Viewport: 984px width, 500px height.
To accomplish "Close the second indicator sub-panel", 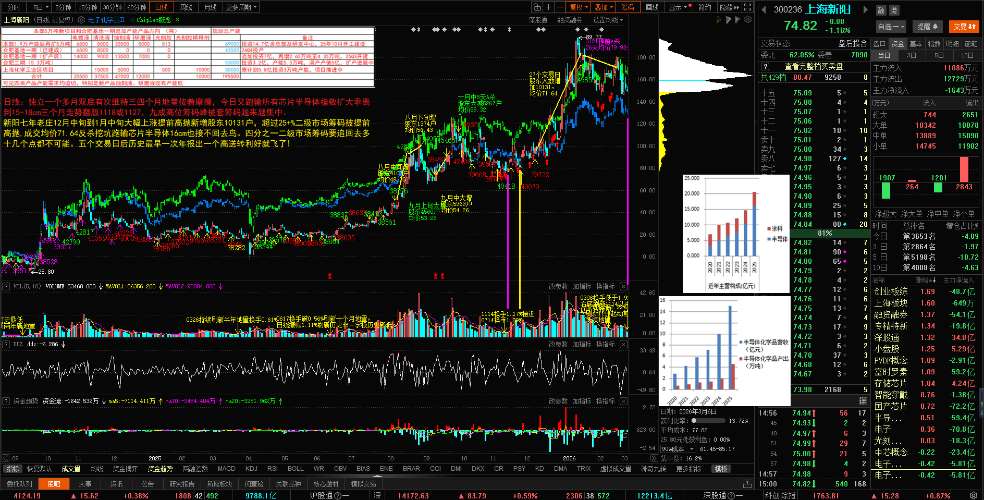I will [623, 344].
